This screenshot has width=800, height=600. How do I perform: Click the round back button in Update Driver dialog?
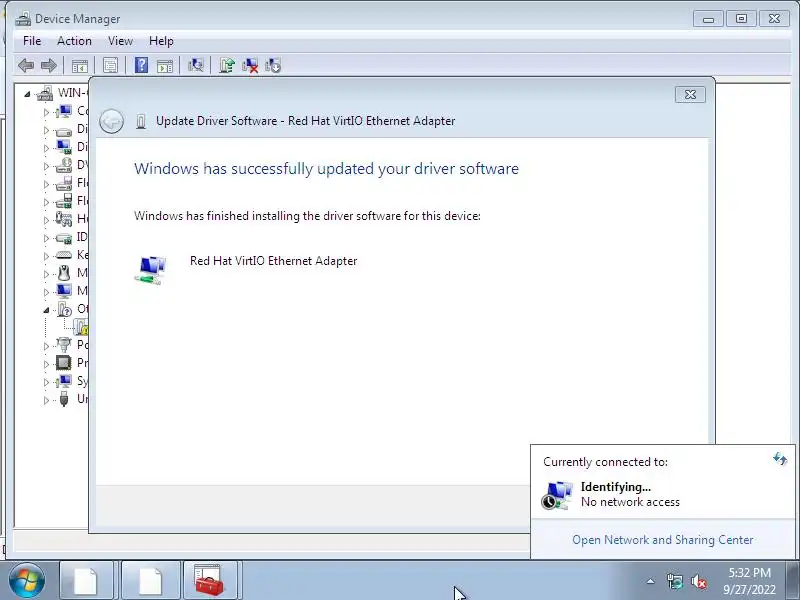pyautogui.click(x=111, y=121)
